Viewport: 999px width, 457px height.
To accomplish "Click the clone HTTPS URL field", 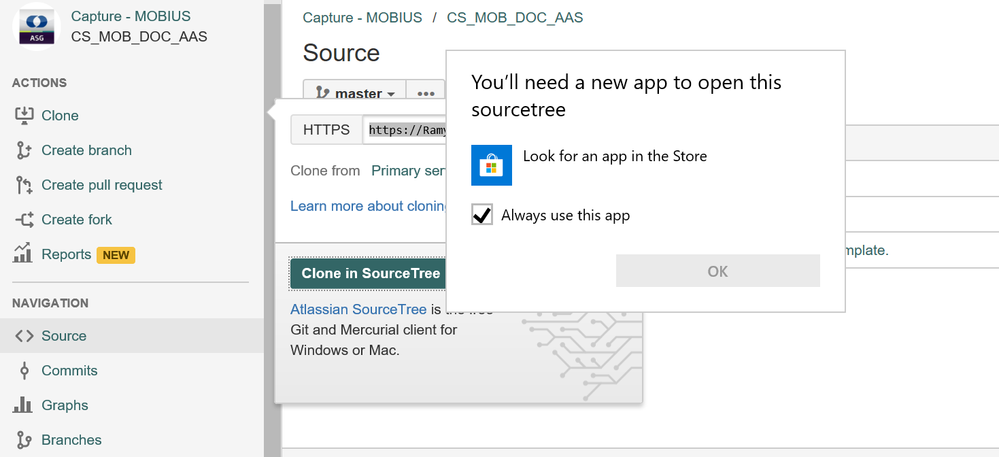I will (405, 130).
